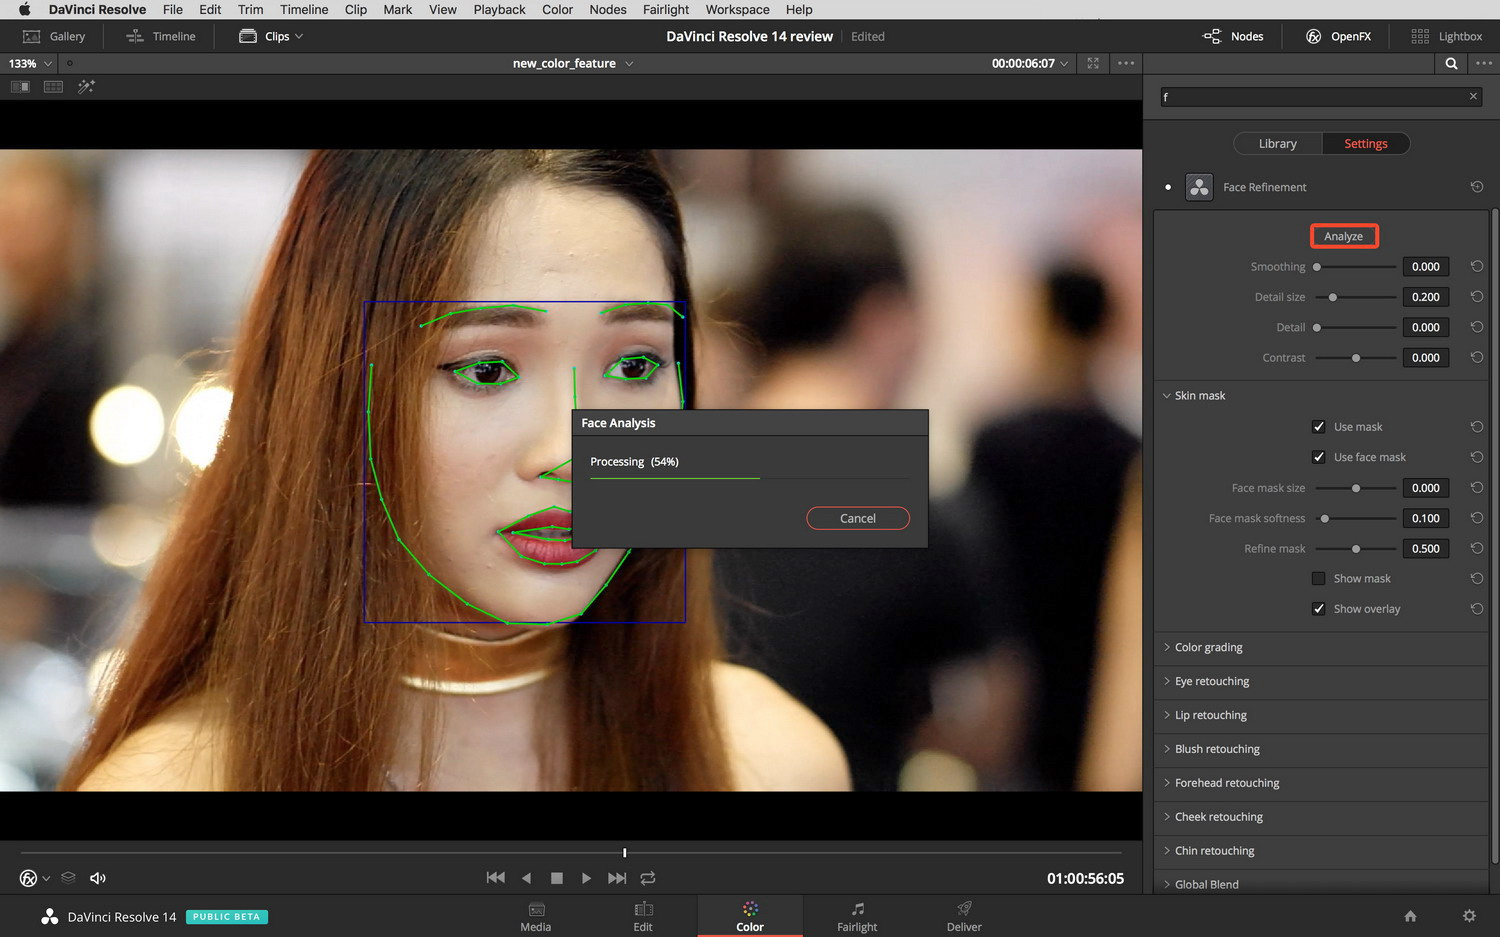Open the Gallery panel
1500x937 pixels.
(54, 36)
